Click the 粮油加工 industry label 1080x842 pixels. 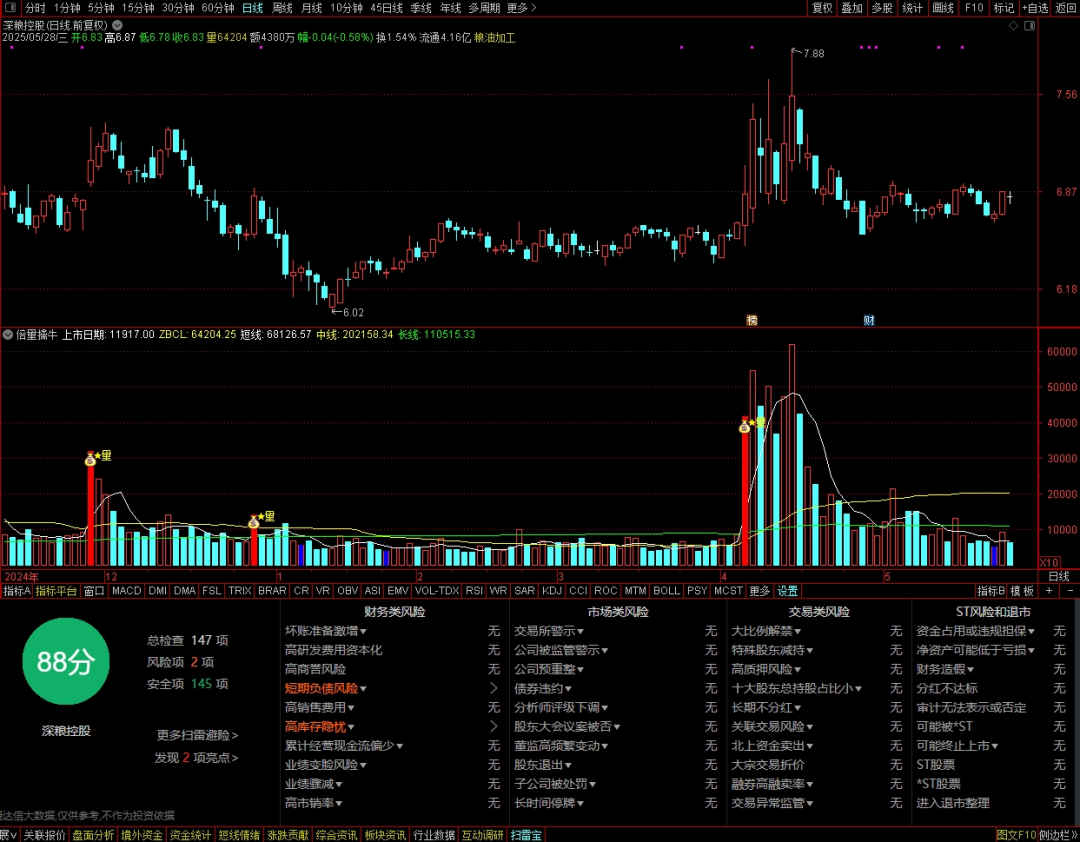(x=495, y=37)
